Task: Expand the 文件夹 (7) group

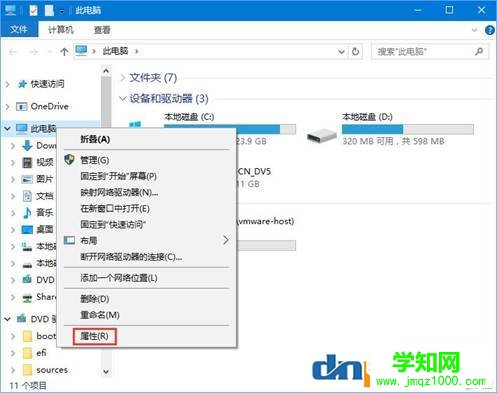Action: click(x=123, y=78)
